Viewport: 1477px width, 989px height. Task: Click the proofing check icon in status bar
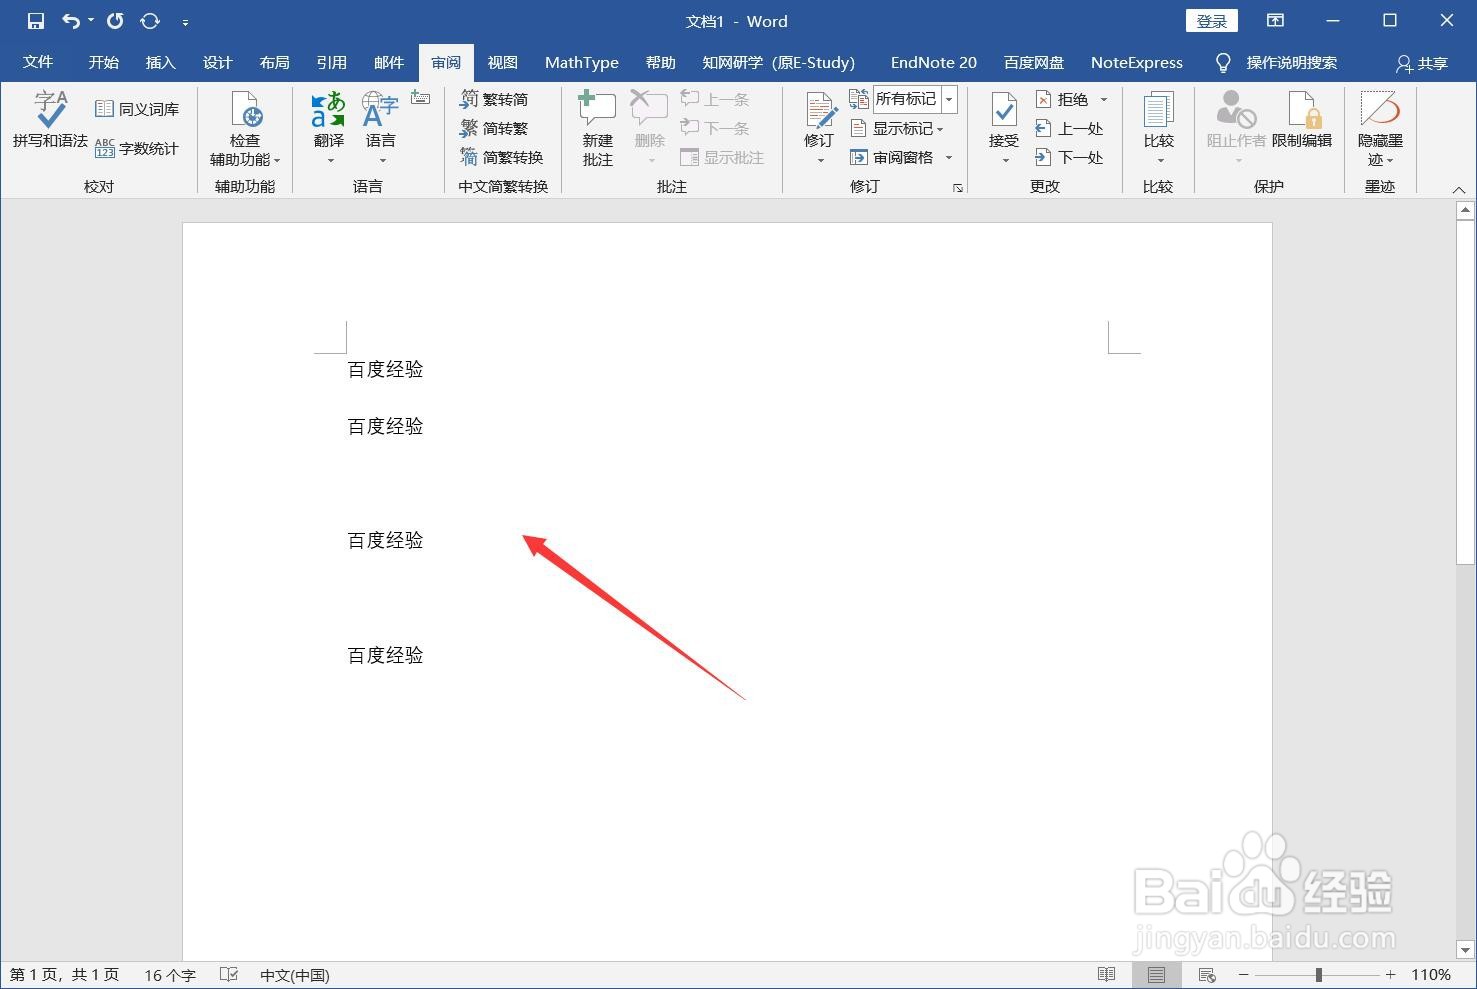click(x=229, y=975)
